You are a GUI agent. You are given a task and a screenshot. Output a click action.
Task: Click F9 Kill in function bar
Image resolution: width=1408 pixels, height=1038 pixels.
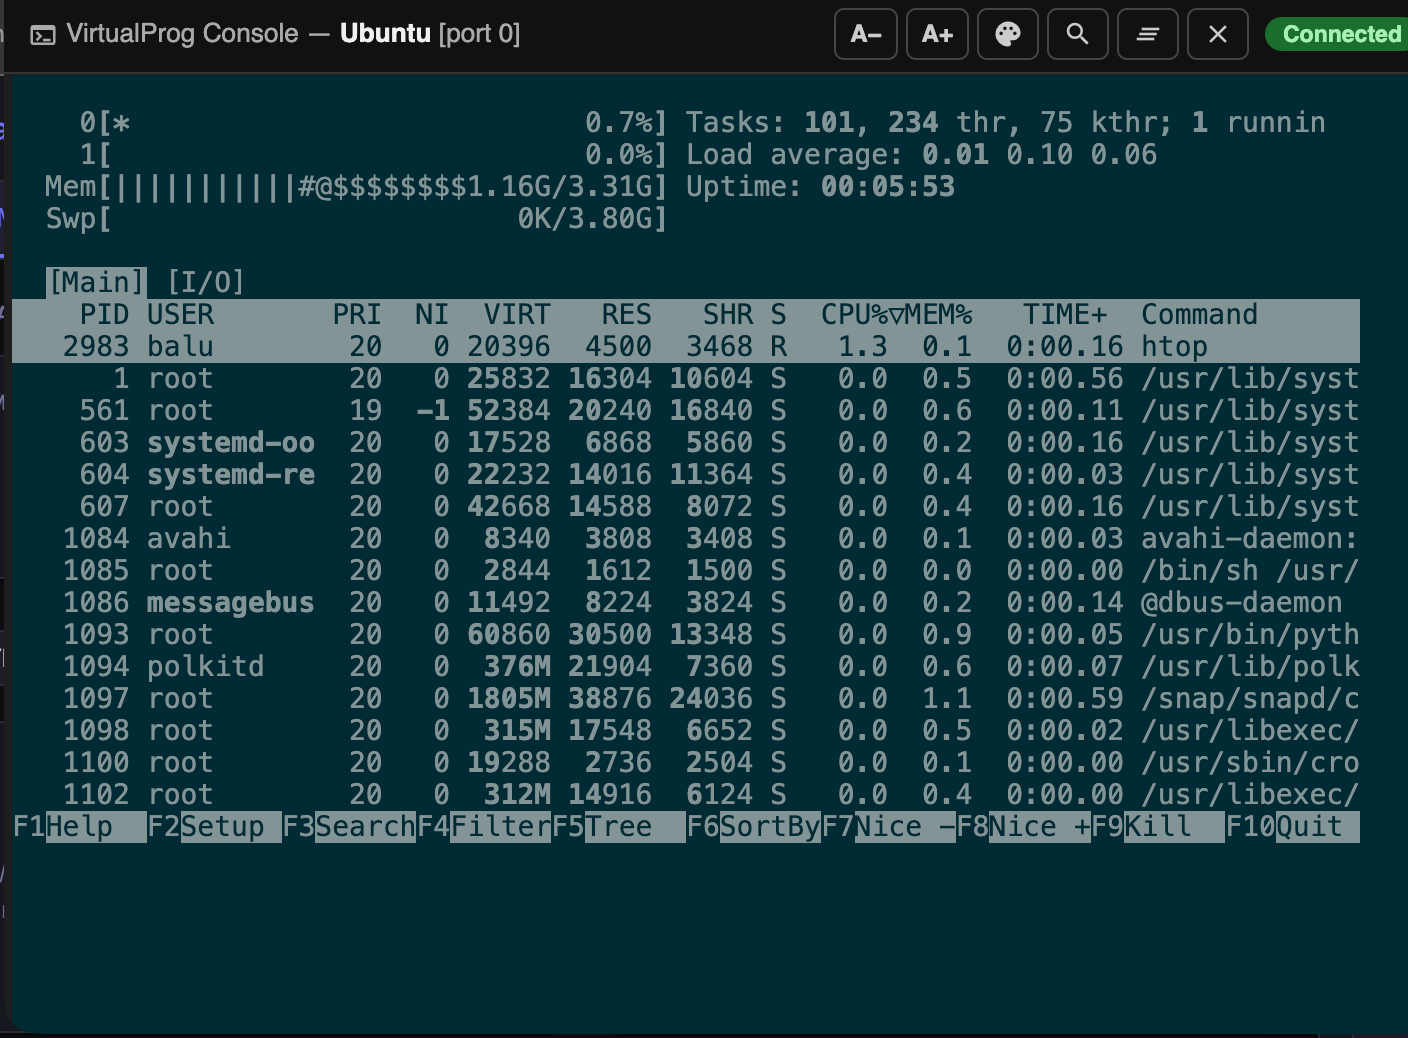[x=1158, y=827]
